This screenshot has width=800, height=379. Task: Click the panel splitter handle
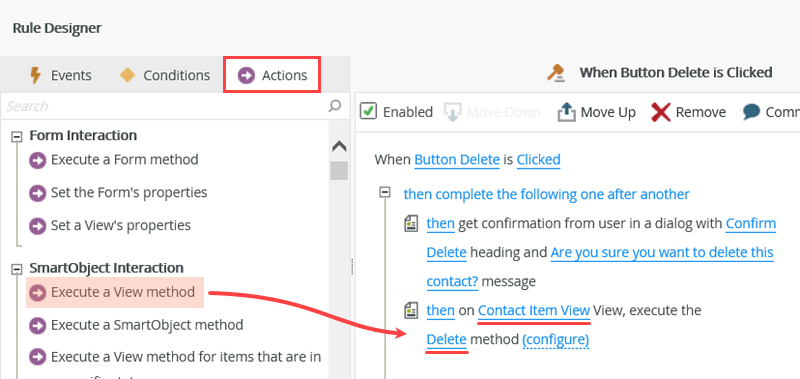click(x=353, y=267)
